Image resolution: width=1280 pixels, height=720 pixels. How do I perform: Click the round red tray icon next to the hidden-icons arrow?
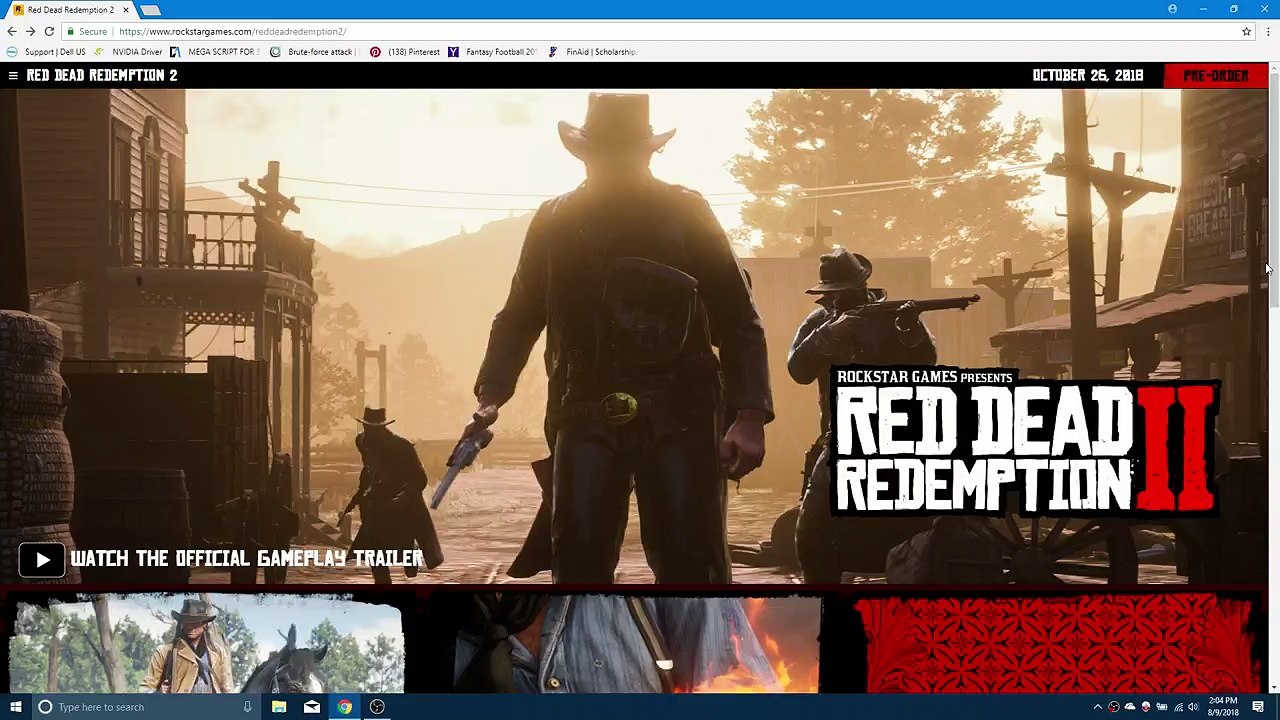click(x=1113, y=707)
